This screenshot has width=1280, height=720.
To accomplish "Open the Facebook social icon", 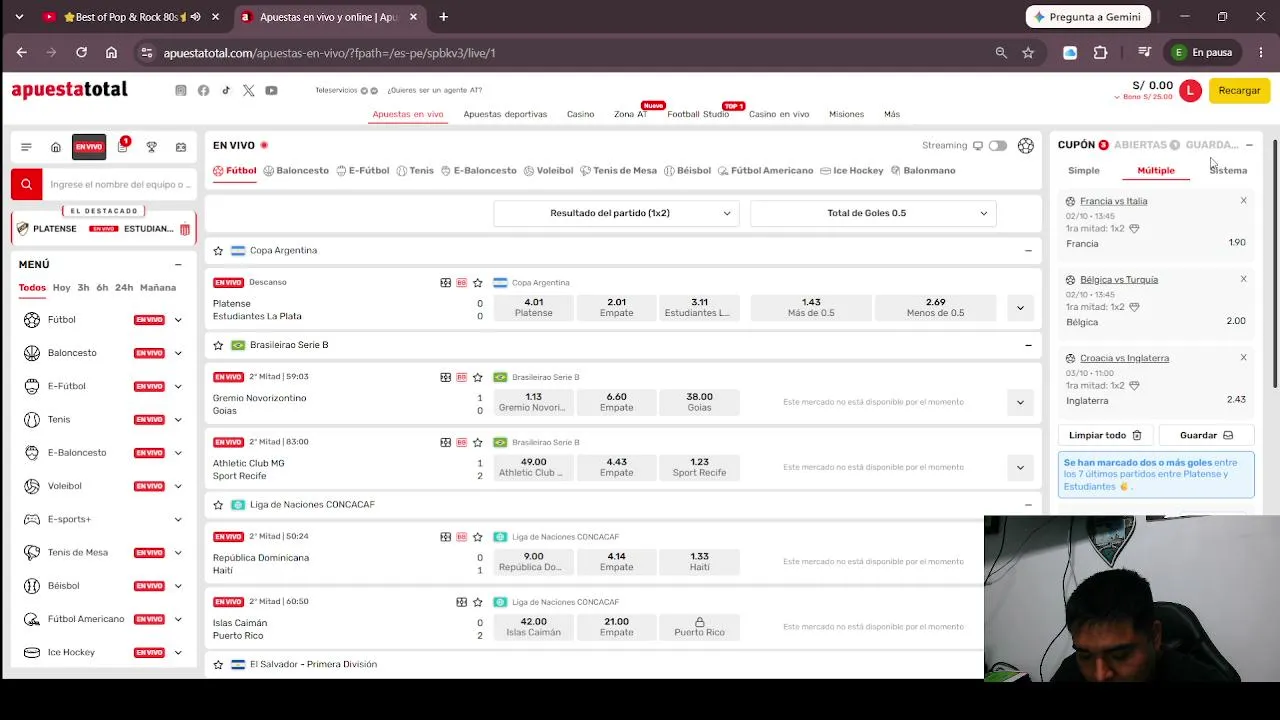I will [x=203, y=90].
